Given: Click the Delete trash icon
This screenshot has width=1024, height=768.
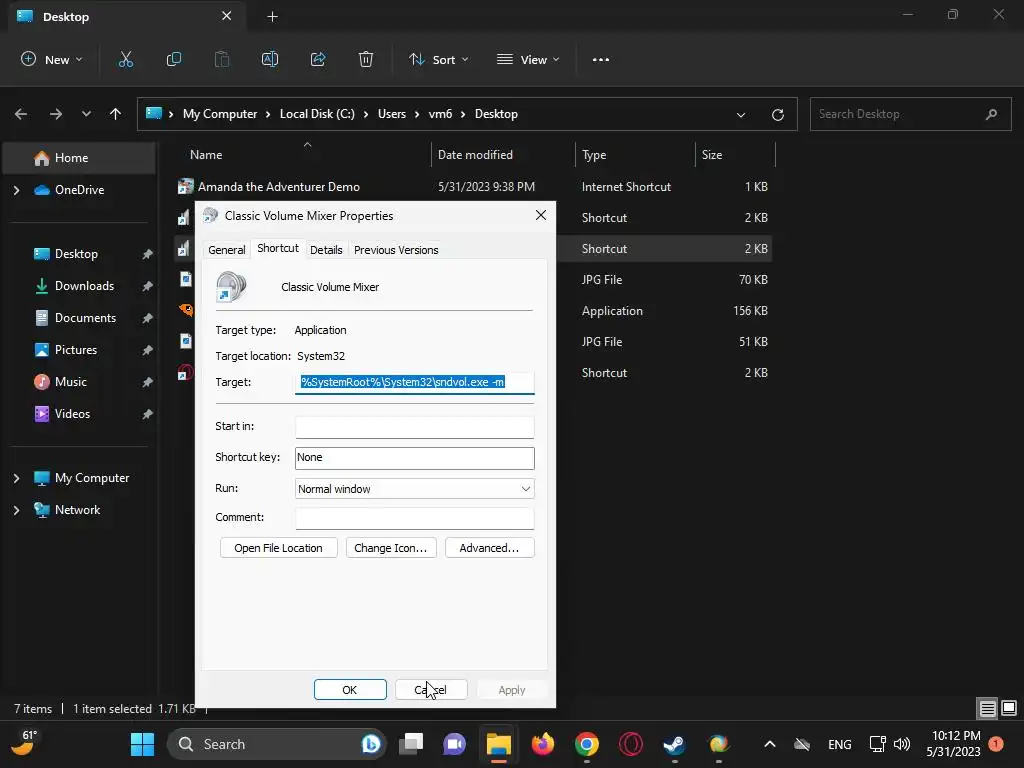Looking at the screenshot, I should (x=366, y=59).
